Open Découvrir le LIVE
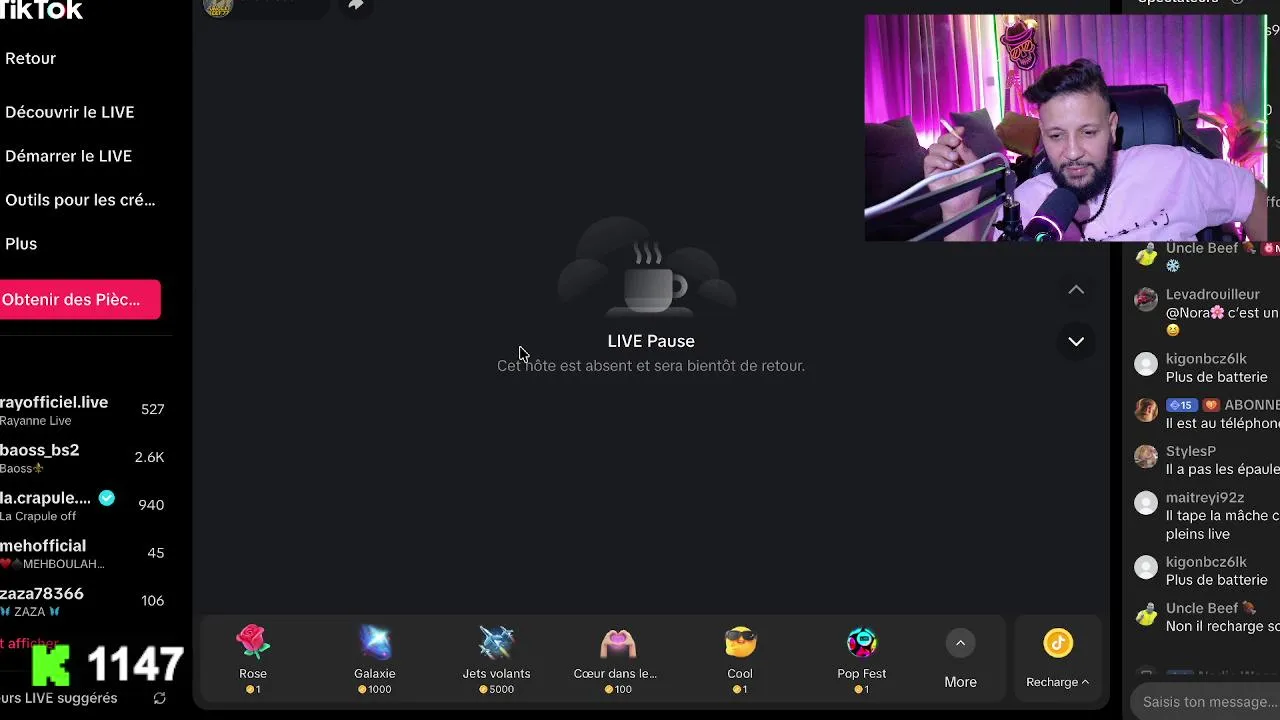The width and height of the screenshot is (1280, 720). click(x=69, y=112)
